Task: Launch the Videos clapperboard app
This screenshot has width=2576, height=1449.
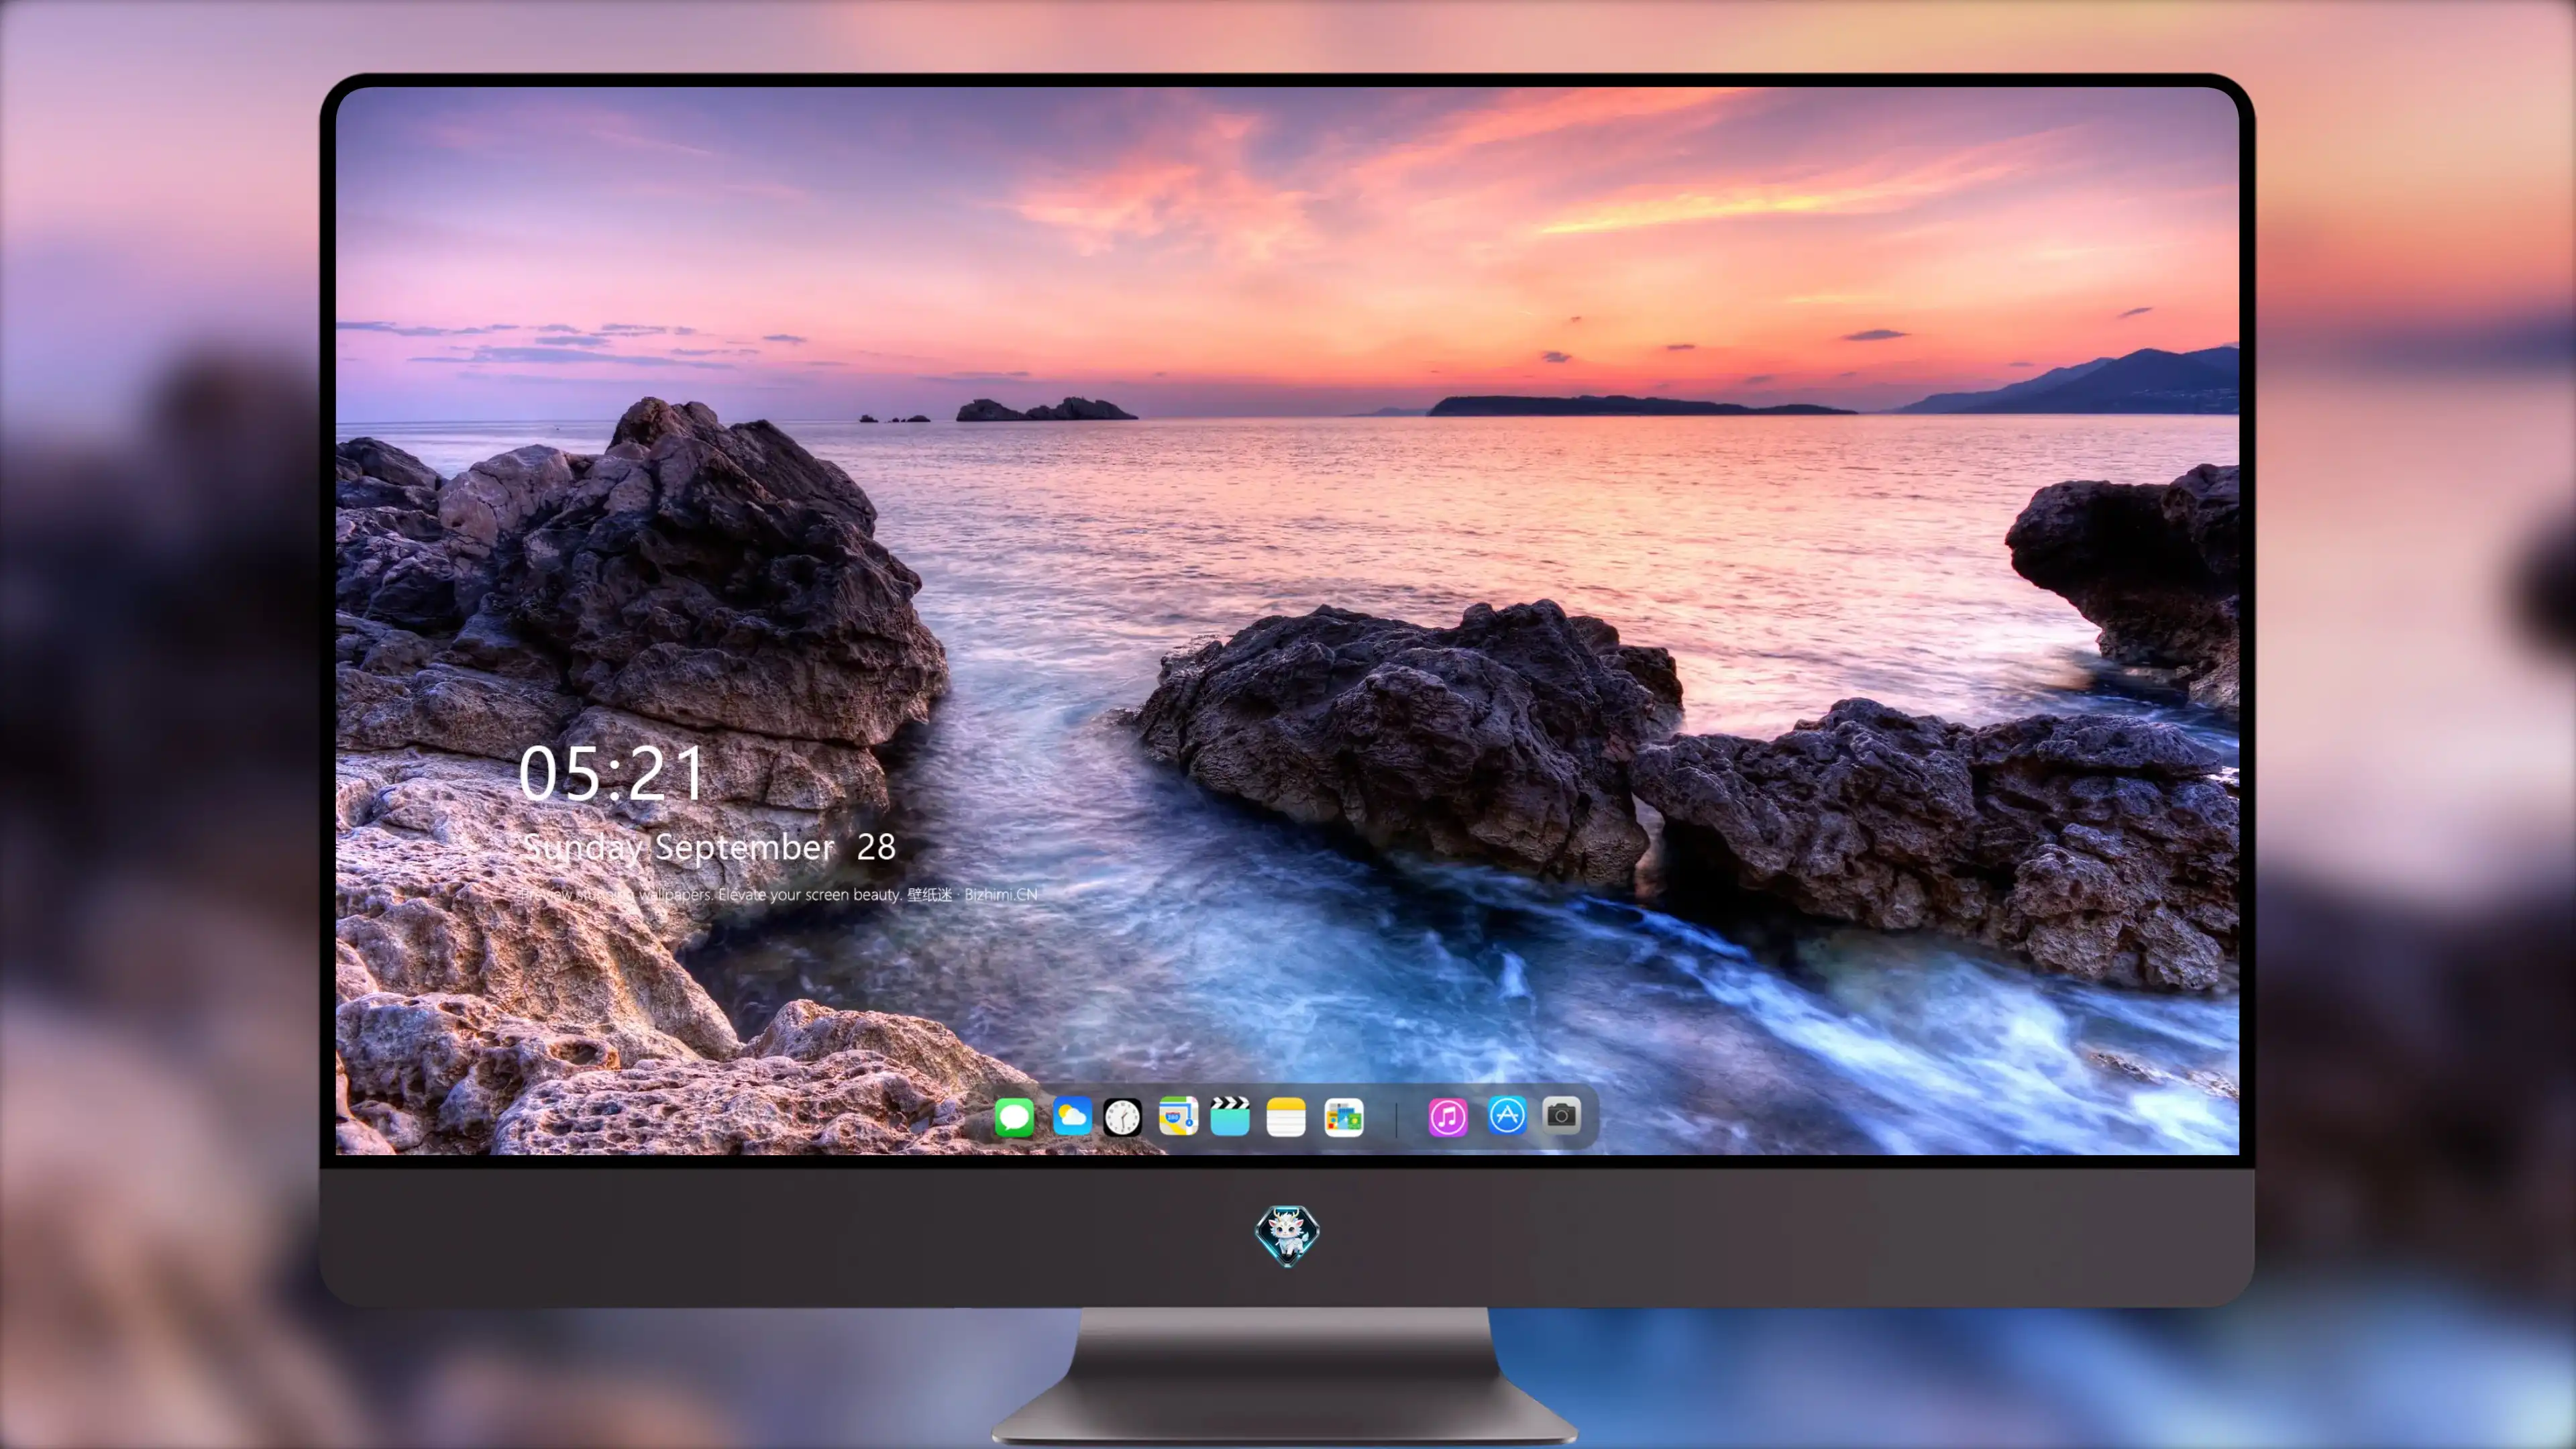Action: tap(1230, 1116)
